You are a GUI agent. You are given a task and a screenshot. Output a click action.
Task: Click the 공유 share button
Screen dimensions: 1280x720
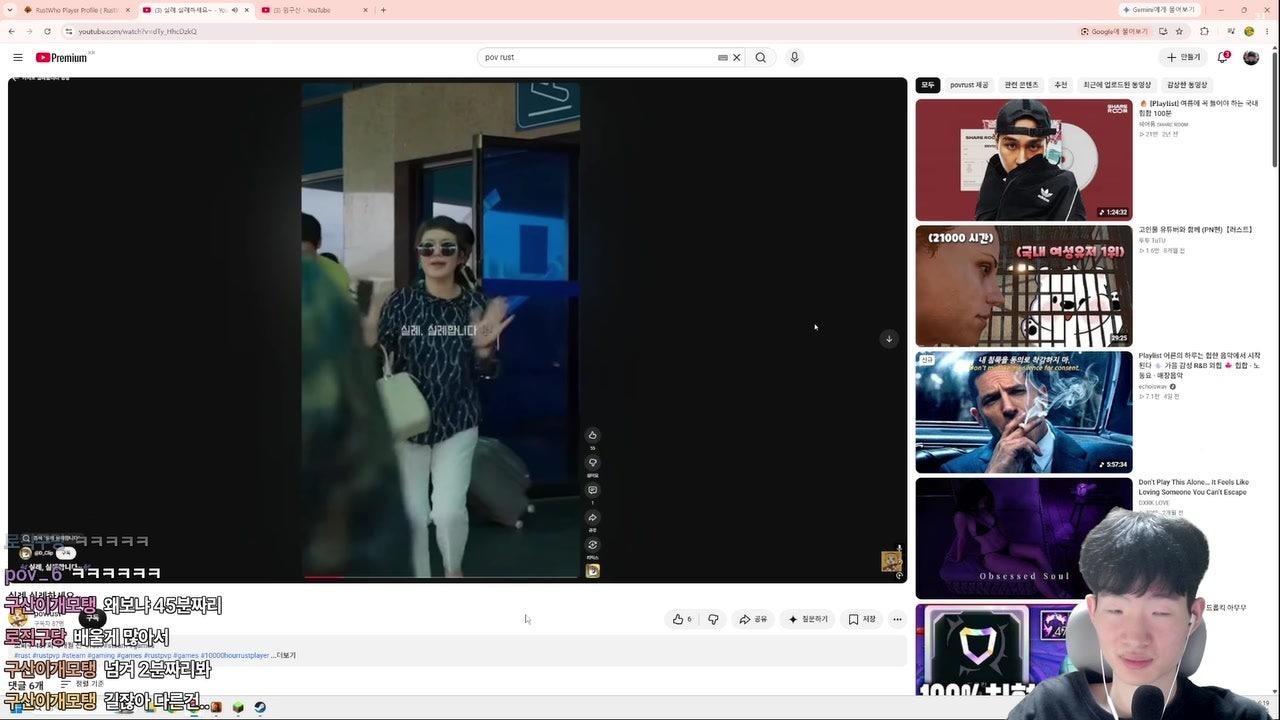click(753, 619)
